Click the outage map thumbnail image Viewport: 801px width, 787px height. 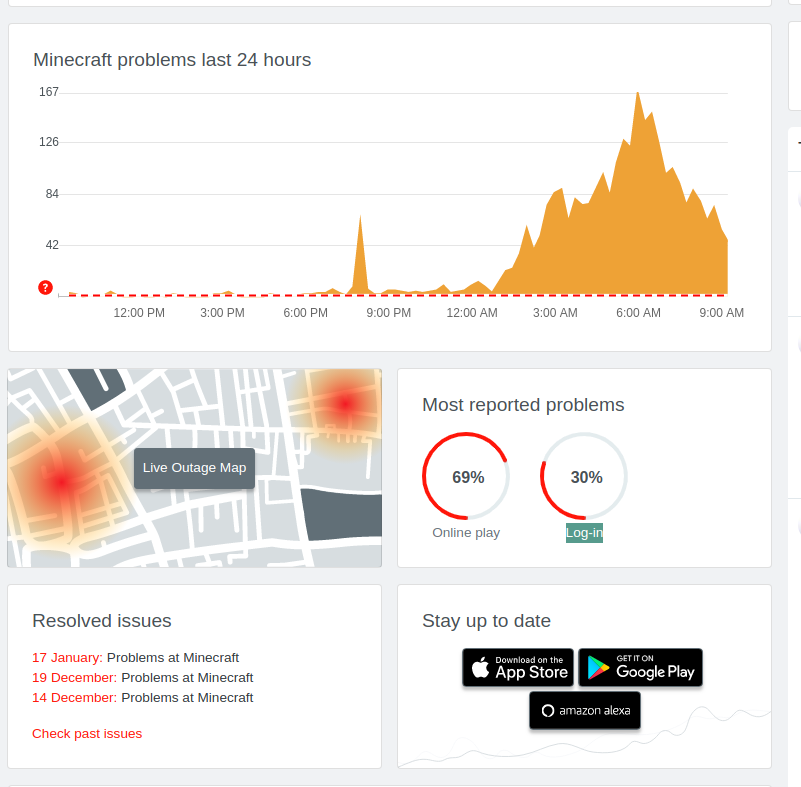coord(195,468)
